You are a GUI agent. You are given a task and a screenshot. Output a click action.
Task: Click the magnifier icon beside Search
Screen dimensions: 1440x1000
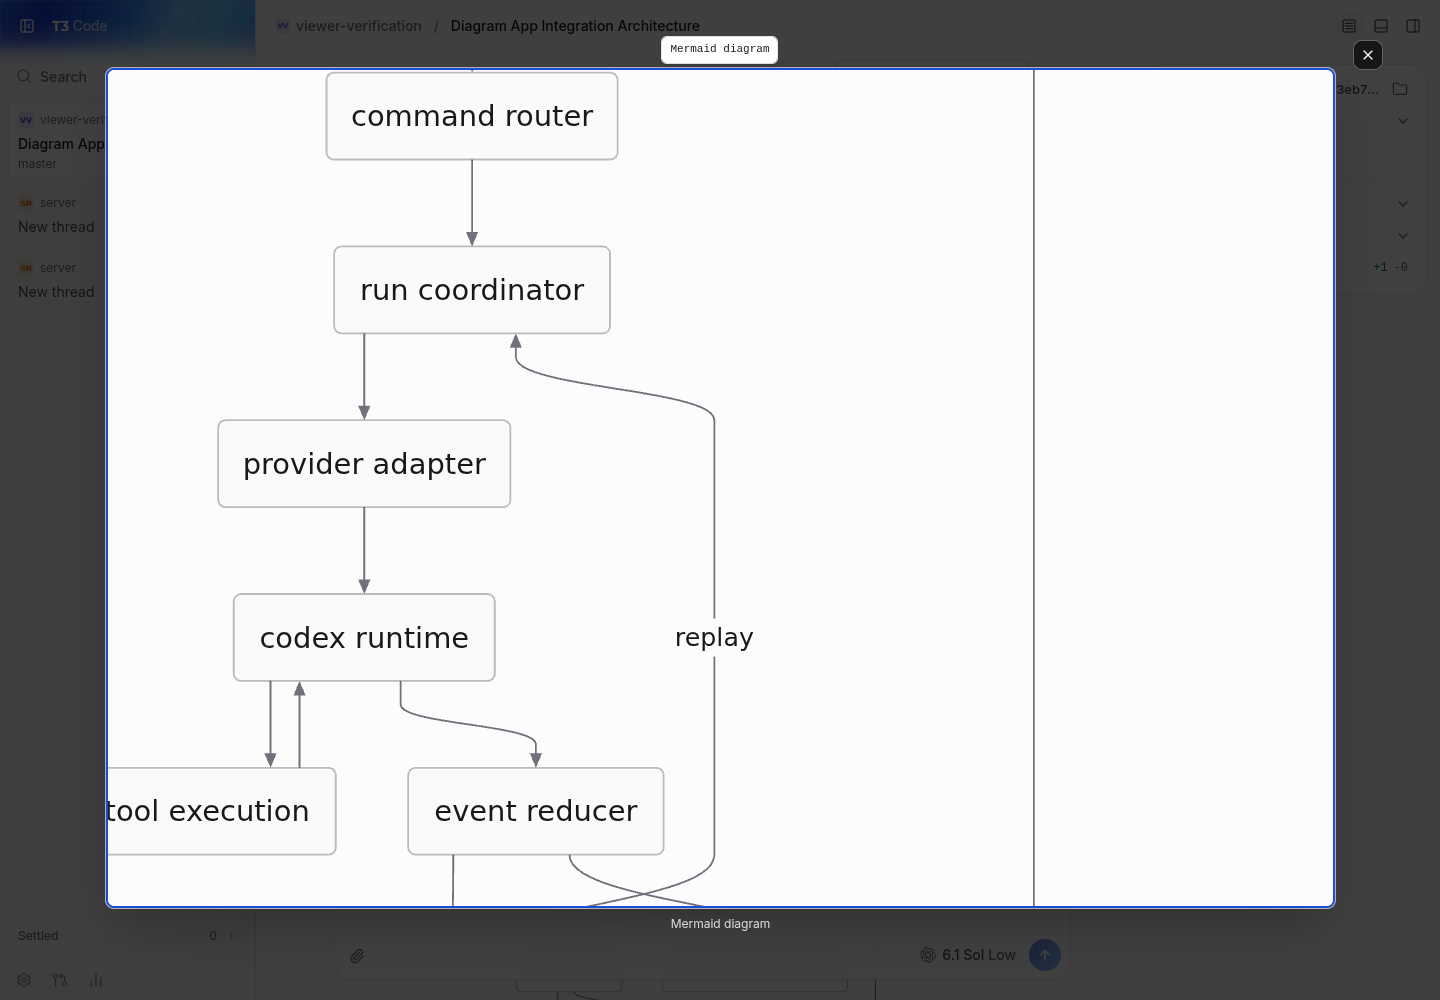25,77
